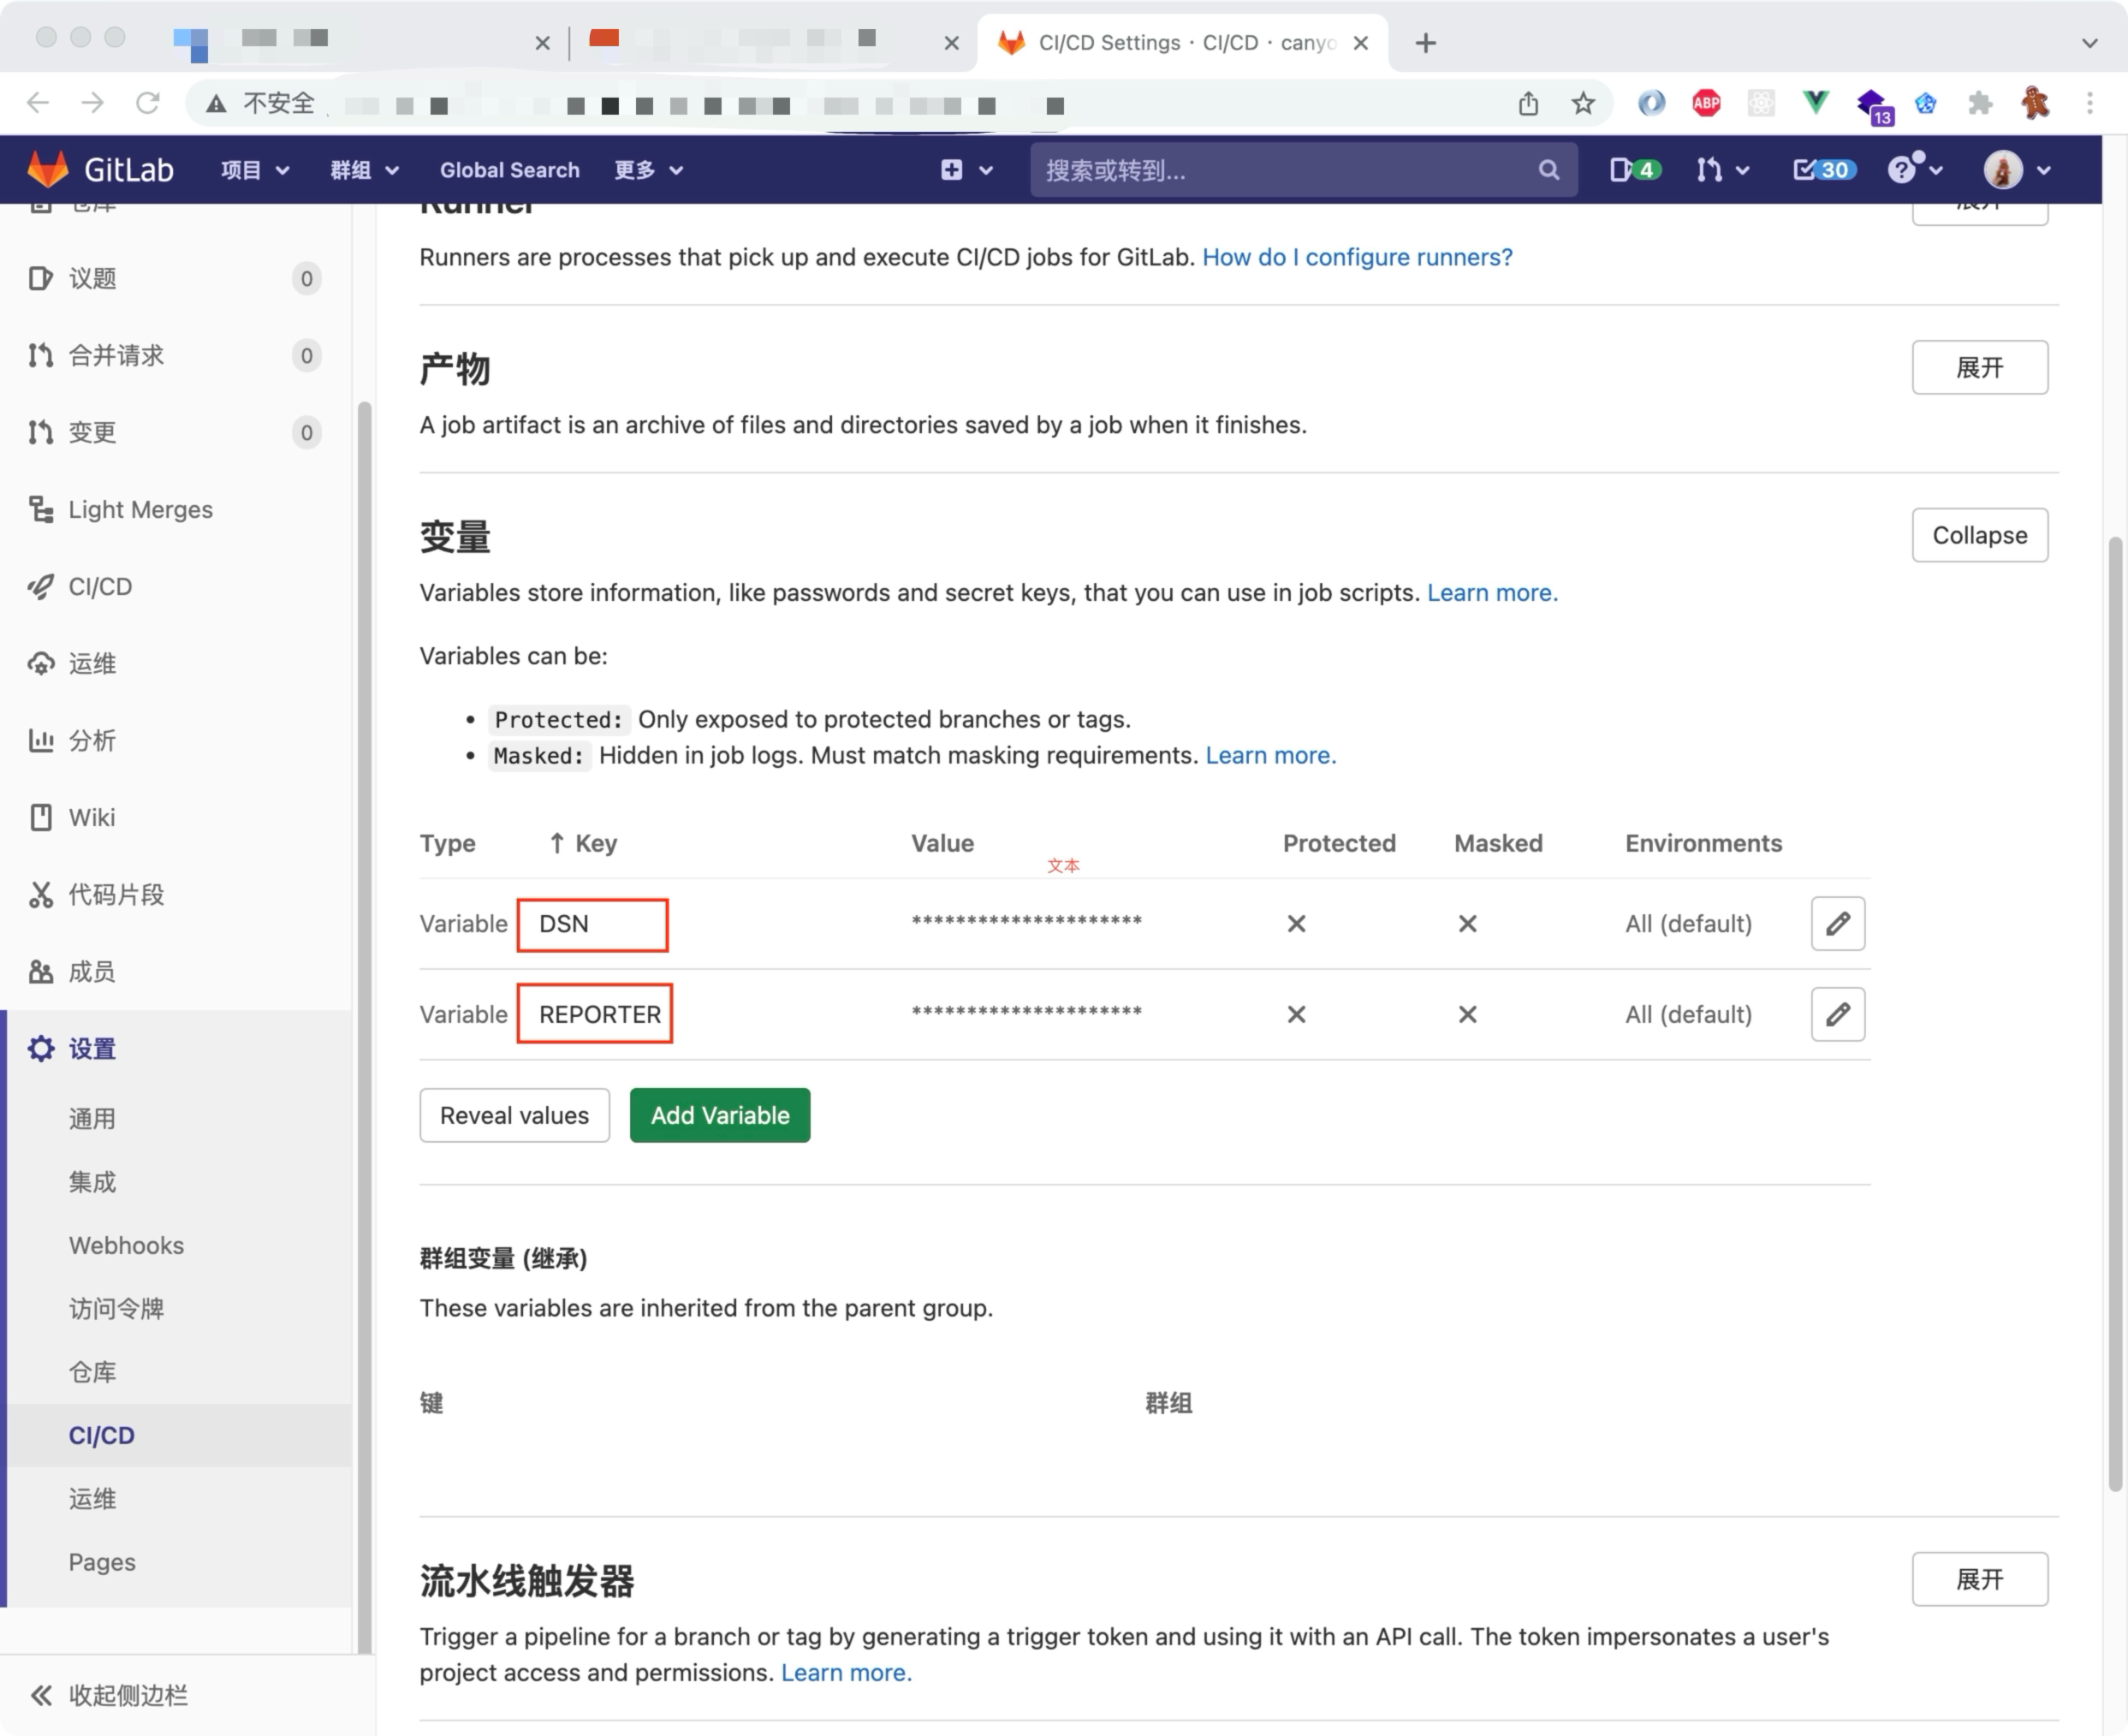Collapse the variables section
Image resolution: width=2128 pixels, height=1736 pixels.
(x=1979, y=535)
